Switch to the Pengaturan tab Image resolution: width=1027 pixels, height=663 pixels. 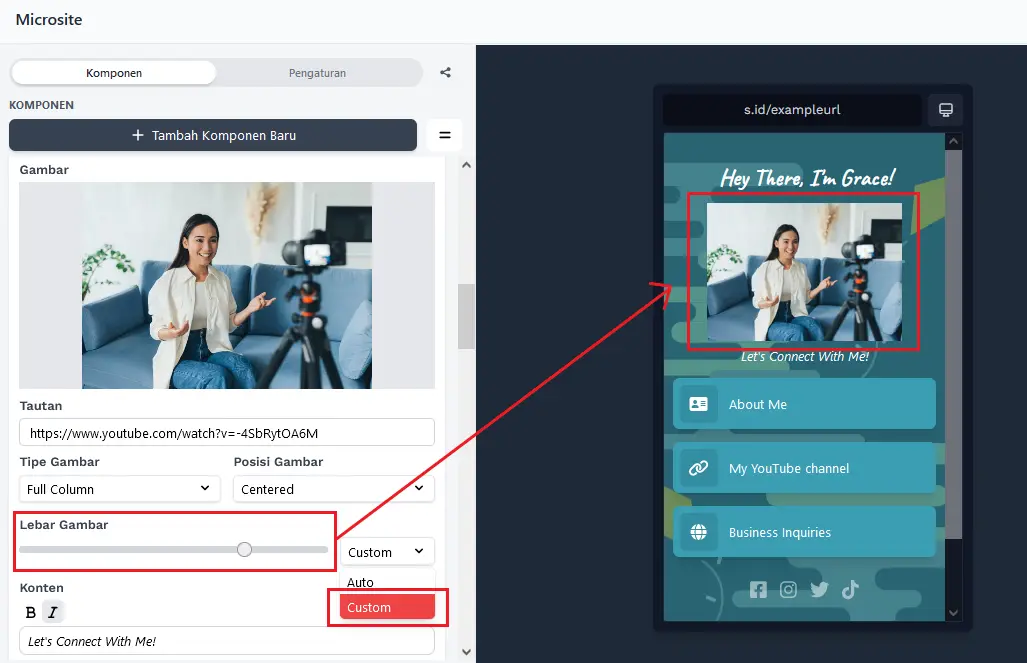317,73
